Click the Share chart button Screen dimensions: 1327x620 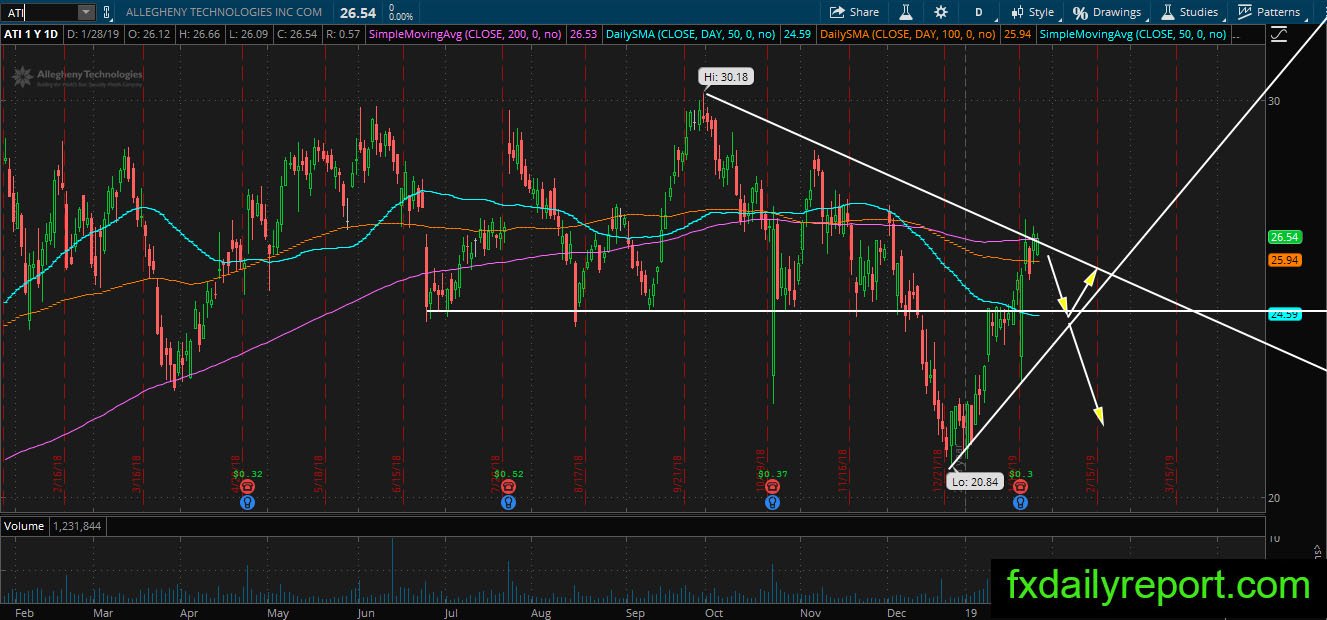click(x=854, y=12)
